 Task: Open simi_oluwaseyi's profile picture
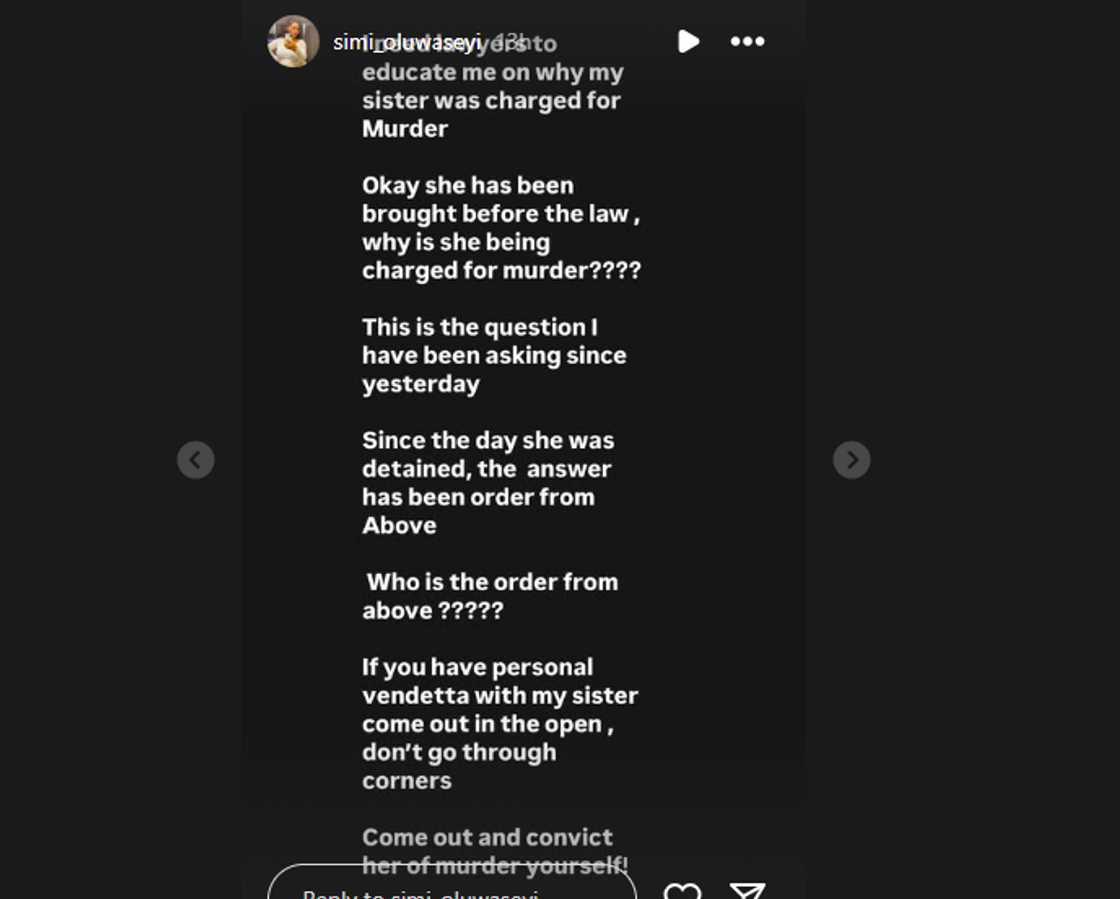point(293,41)
